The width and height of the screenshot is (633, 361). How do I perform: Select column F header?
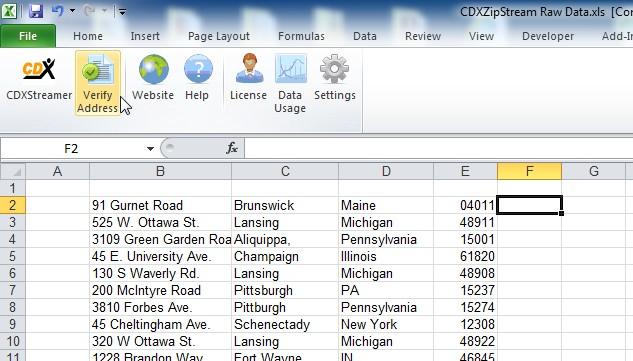tap(529, 171)
